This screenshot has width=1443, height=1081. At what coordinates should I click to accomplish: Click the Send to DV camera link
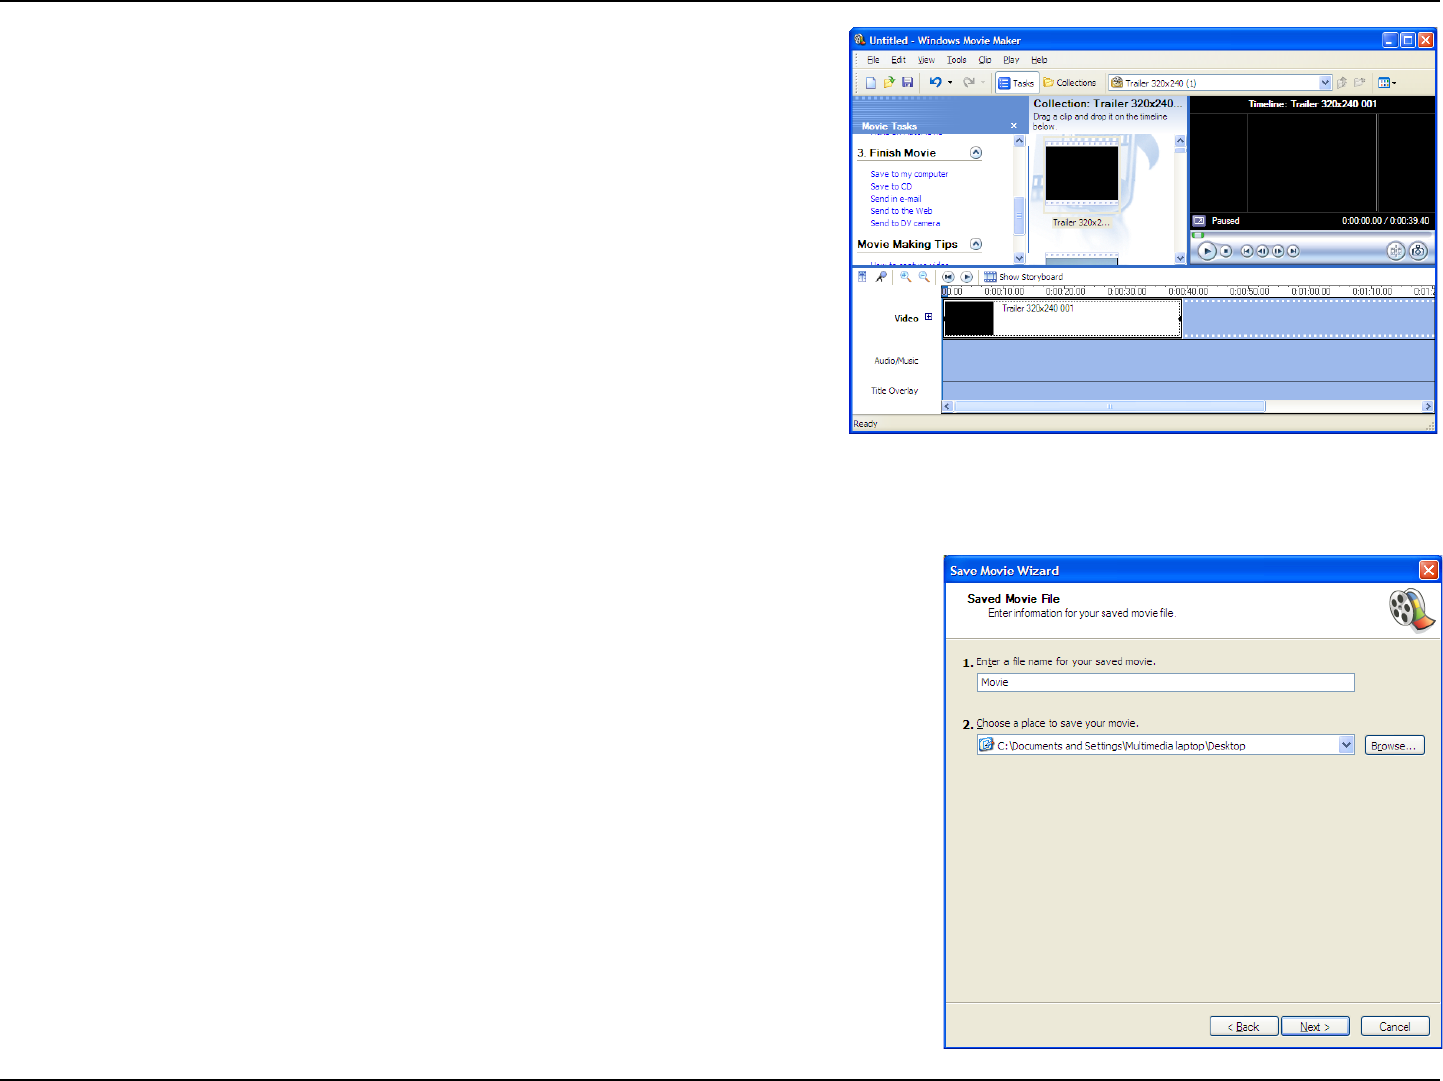905,223
